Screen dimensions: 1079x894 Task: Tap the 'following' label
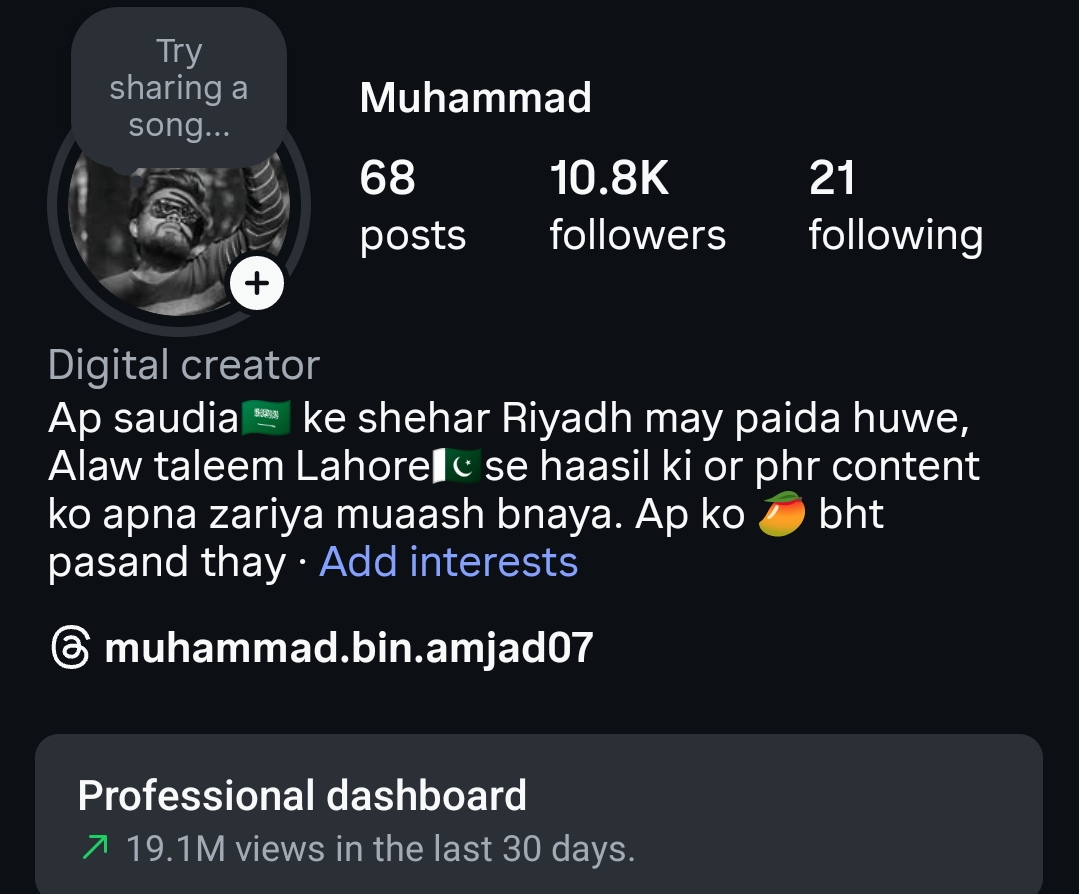tap(896, 236)
